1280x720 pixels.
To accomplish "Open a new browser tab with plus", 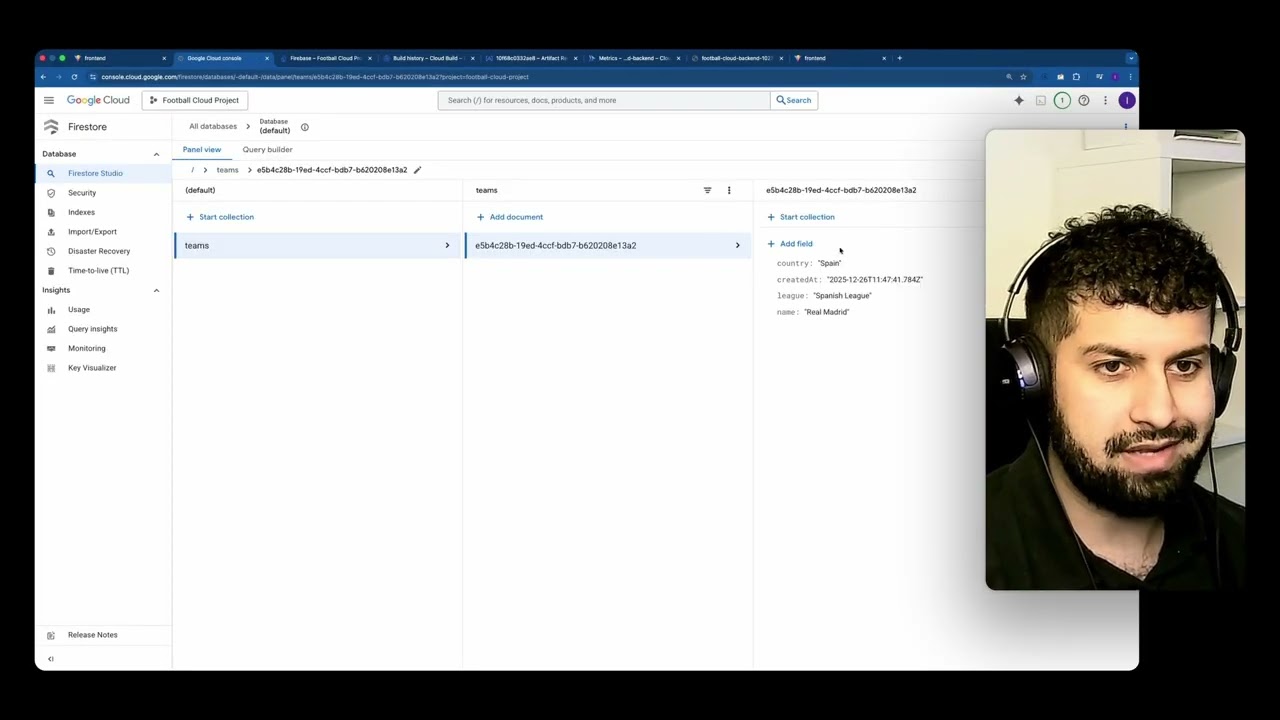I will coord(899,58).
